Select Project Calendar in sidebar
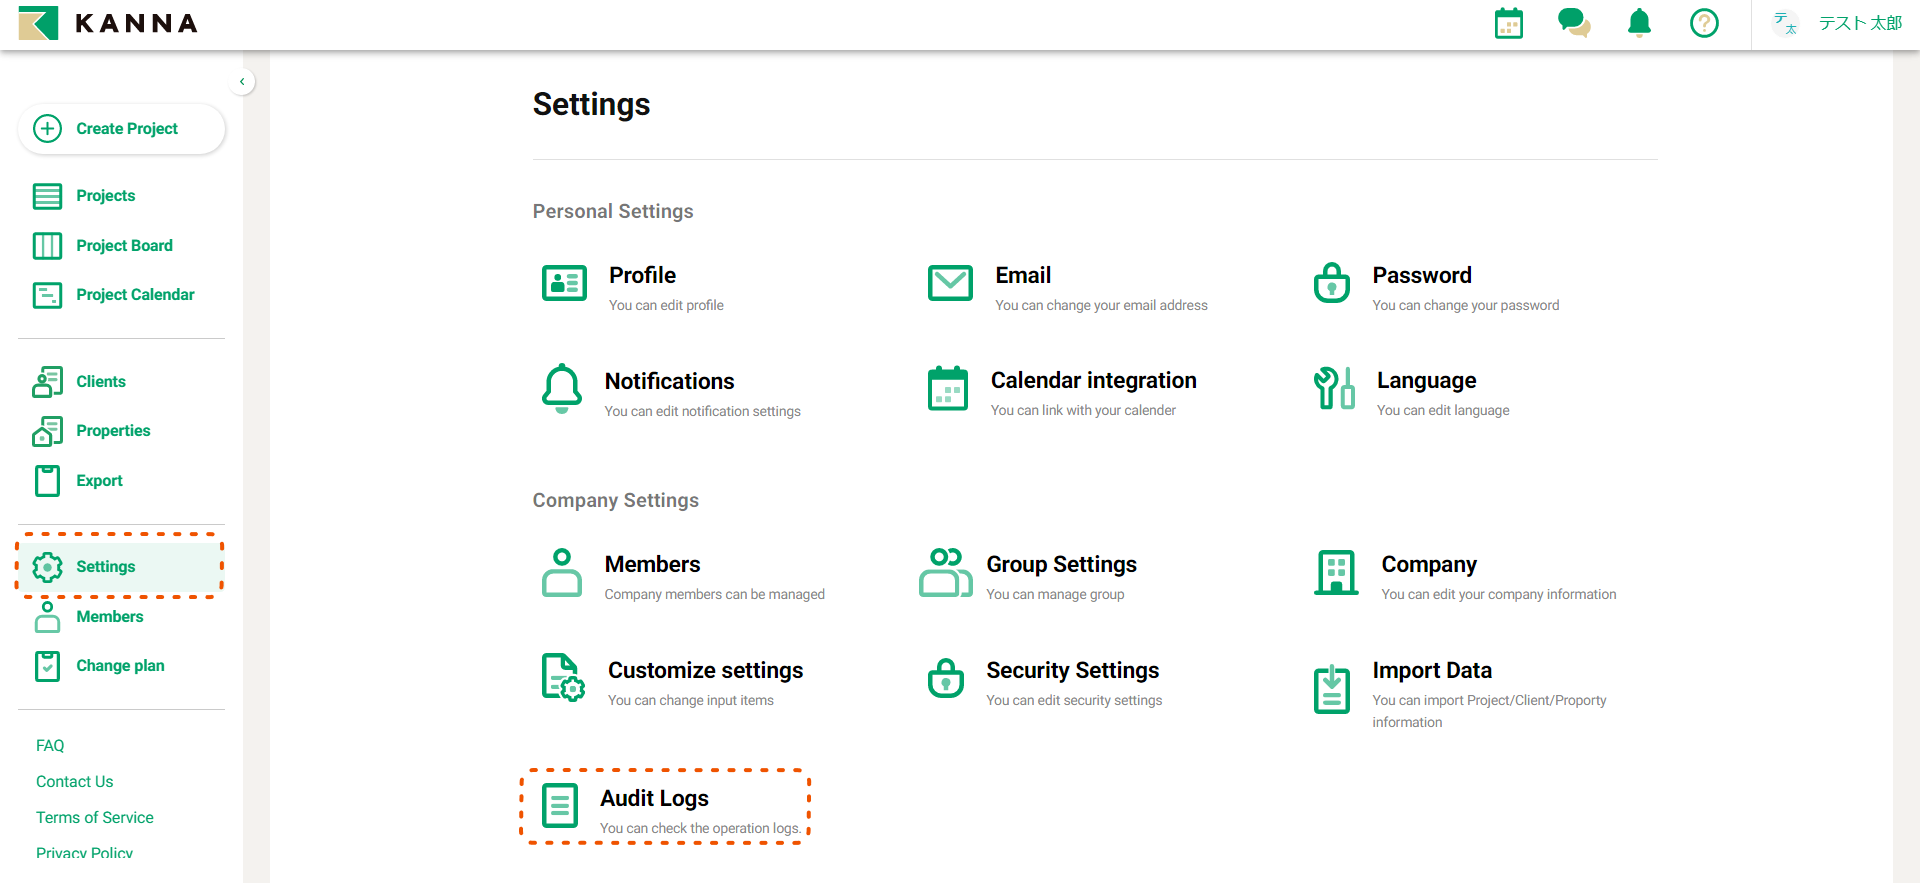 (x=135, y=295)
